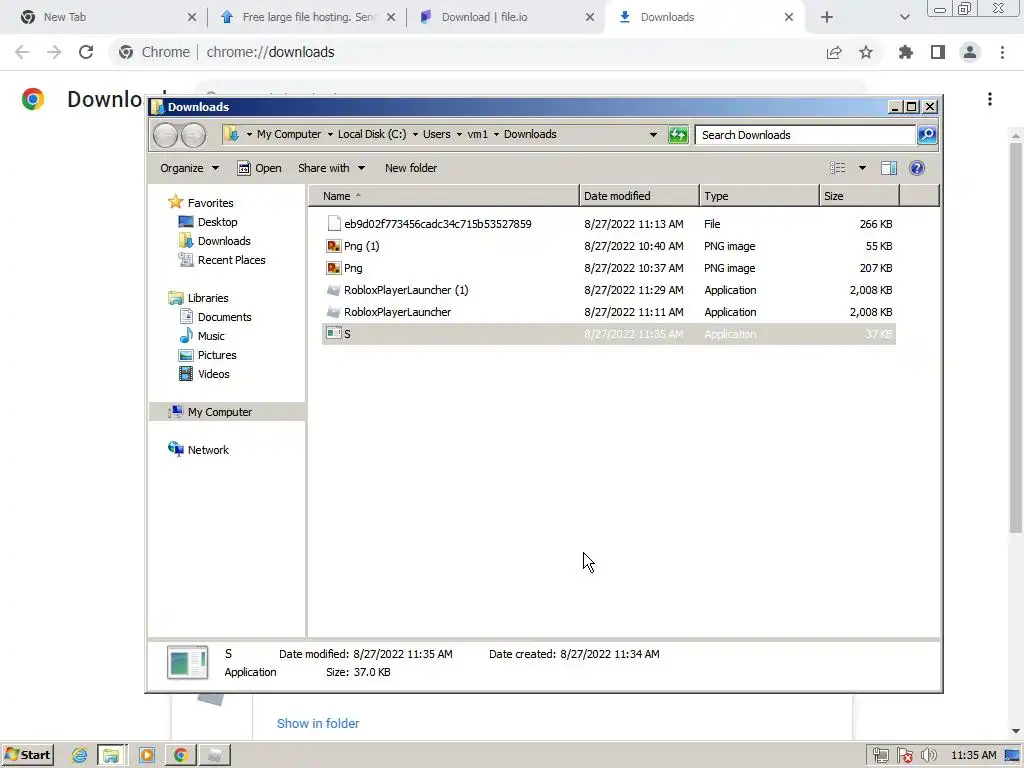
Task: Open Windows Explorer taskbar icon
Action: [111, 756]
